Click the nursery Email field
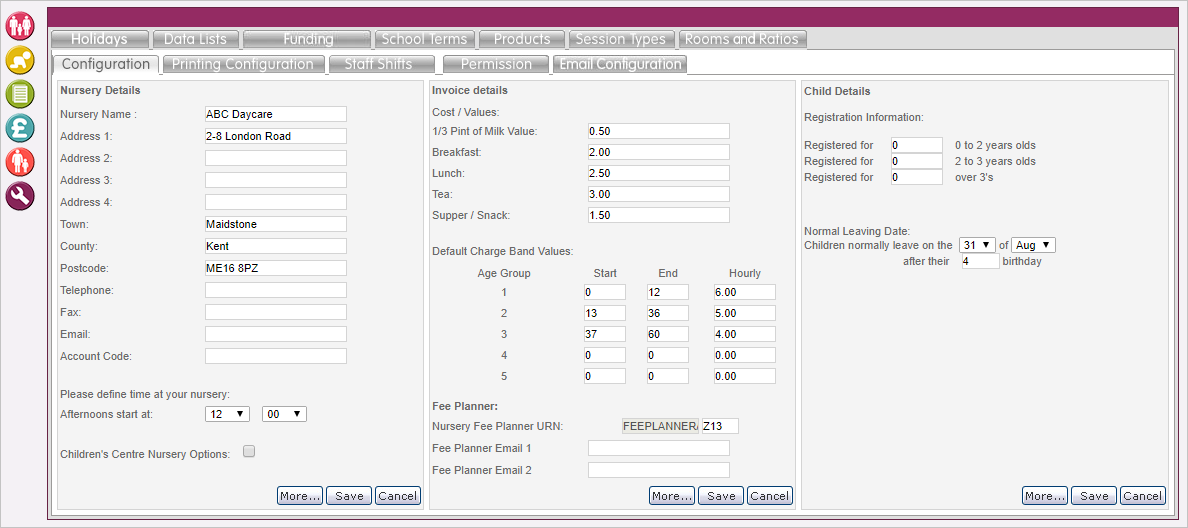The image size is (1188, 528). tap(276, 334)
